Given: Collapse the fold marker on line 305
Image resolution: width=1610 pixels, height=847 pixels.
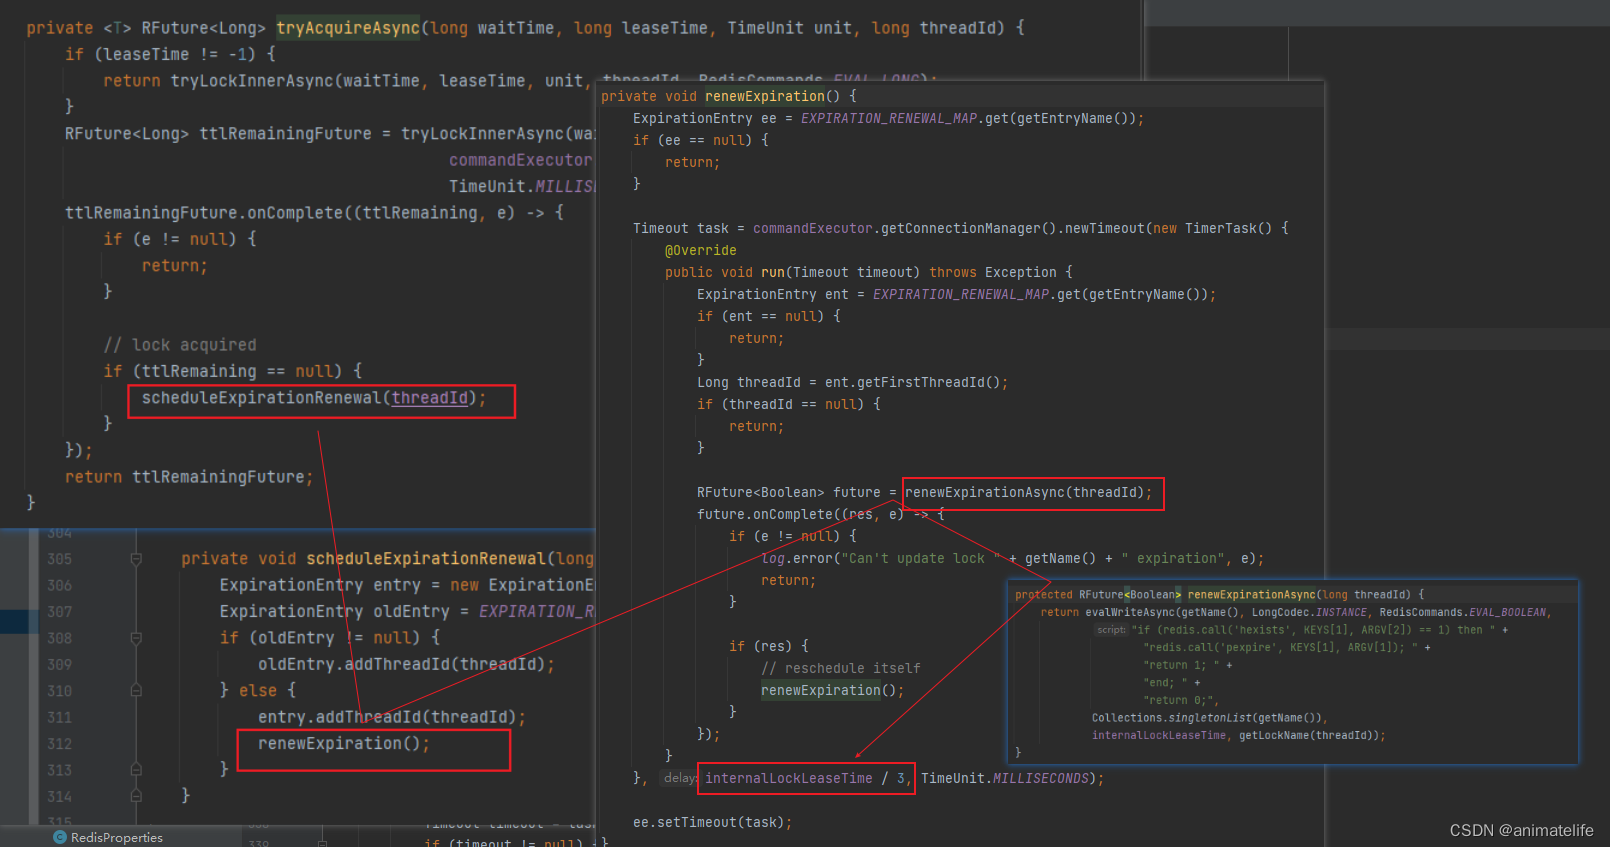Looking at the screenshot, I should coord(136,559).
